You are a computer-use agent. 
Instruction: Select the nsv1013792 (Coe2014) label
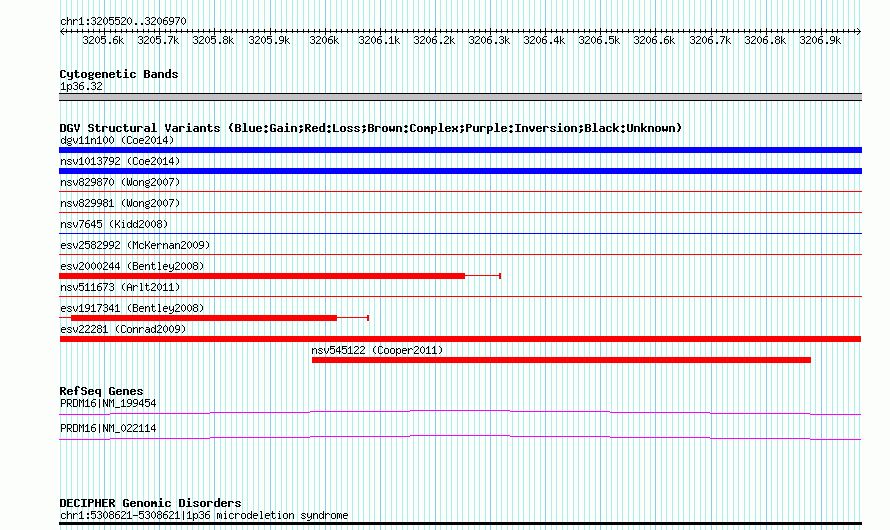[x=120, y=161]
